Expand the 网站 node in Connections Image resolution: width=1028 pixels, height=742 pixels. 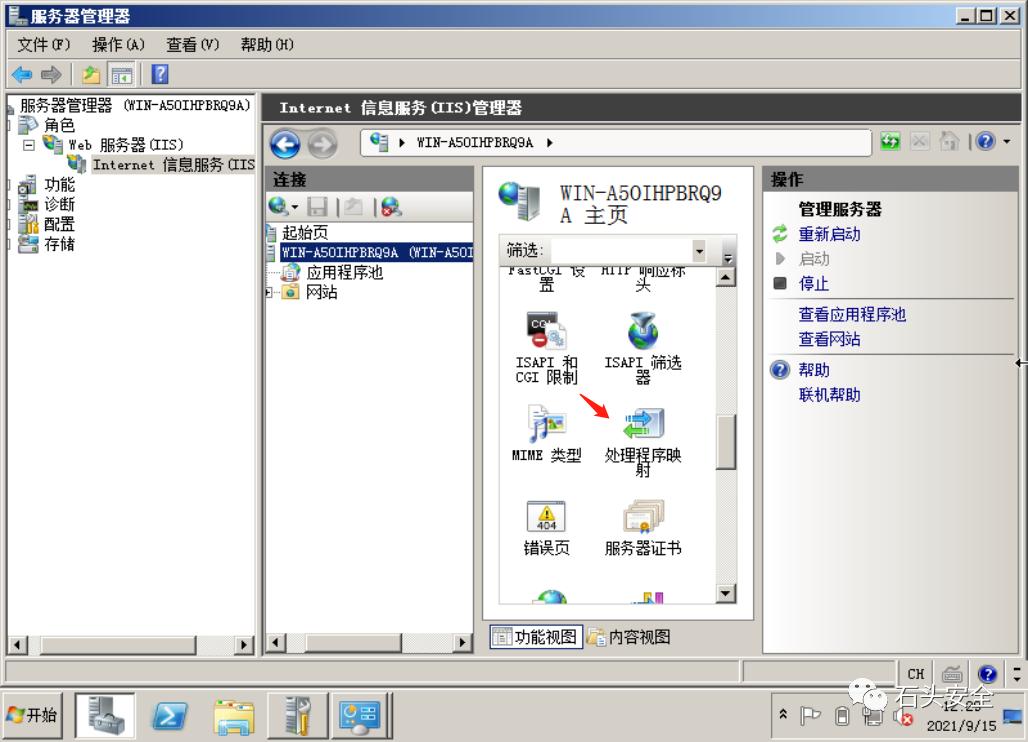(x=269, y=292)
